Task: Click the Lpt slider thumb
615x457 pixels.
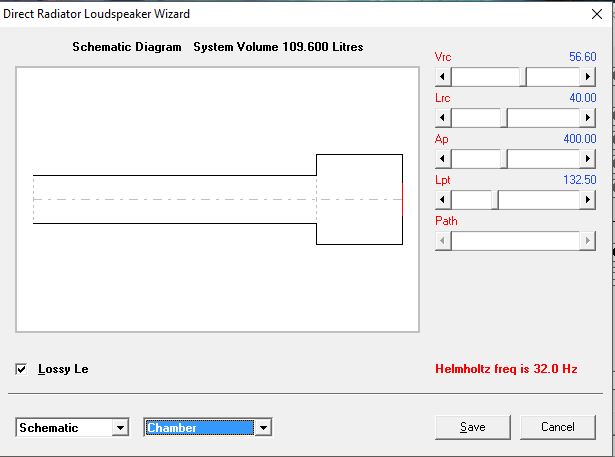Action: pos(495,200)
